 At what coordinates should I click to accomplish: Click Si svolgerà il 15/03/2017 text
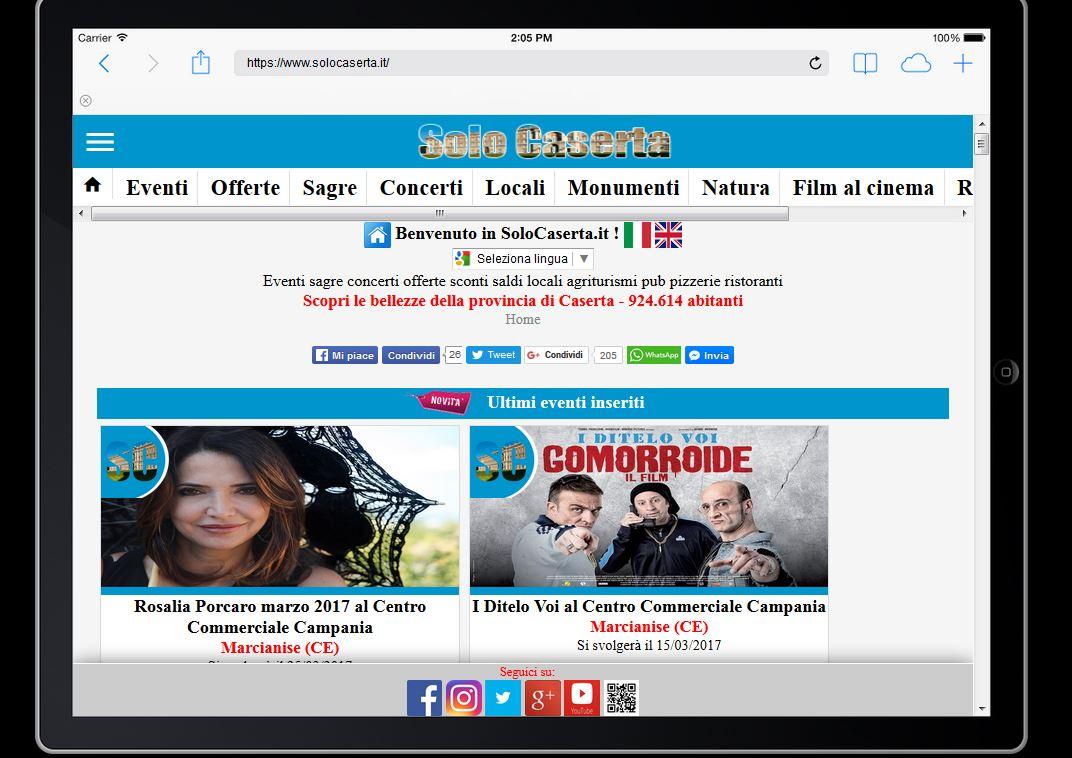649,645
